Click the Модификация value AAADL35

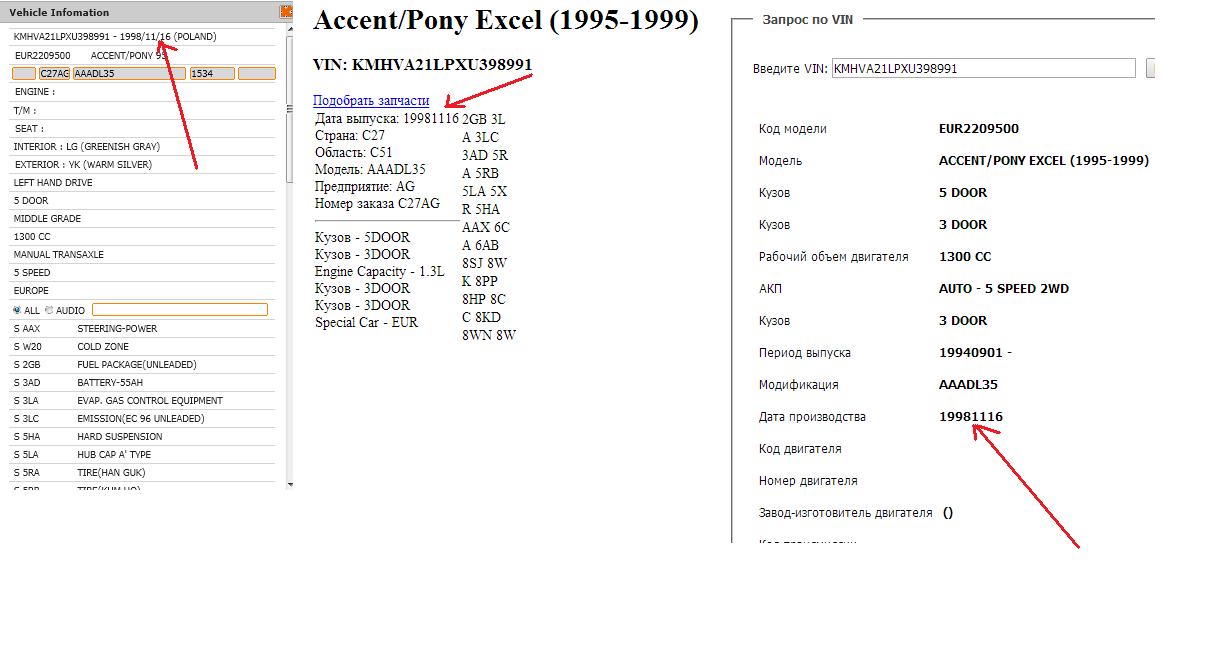click(968, 385)
